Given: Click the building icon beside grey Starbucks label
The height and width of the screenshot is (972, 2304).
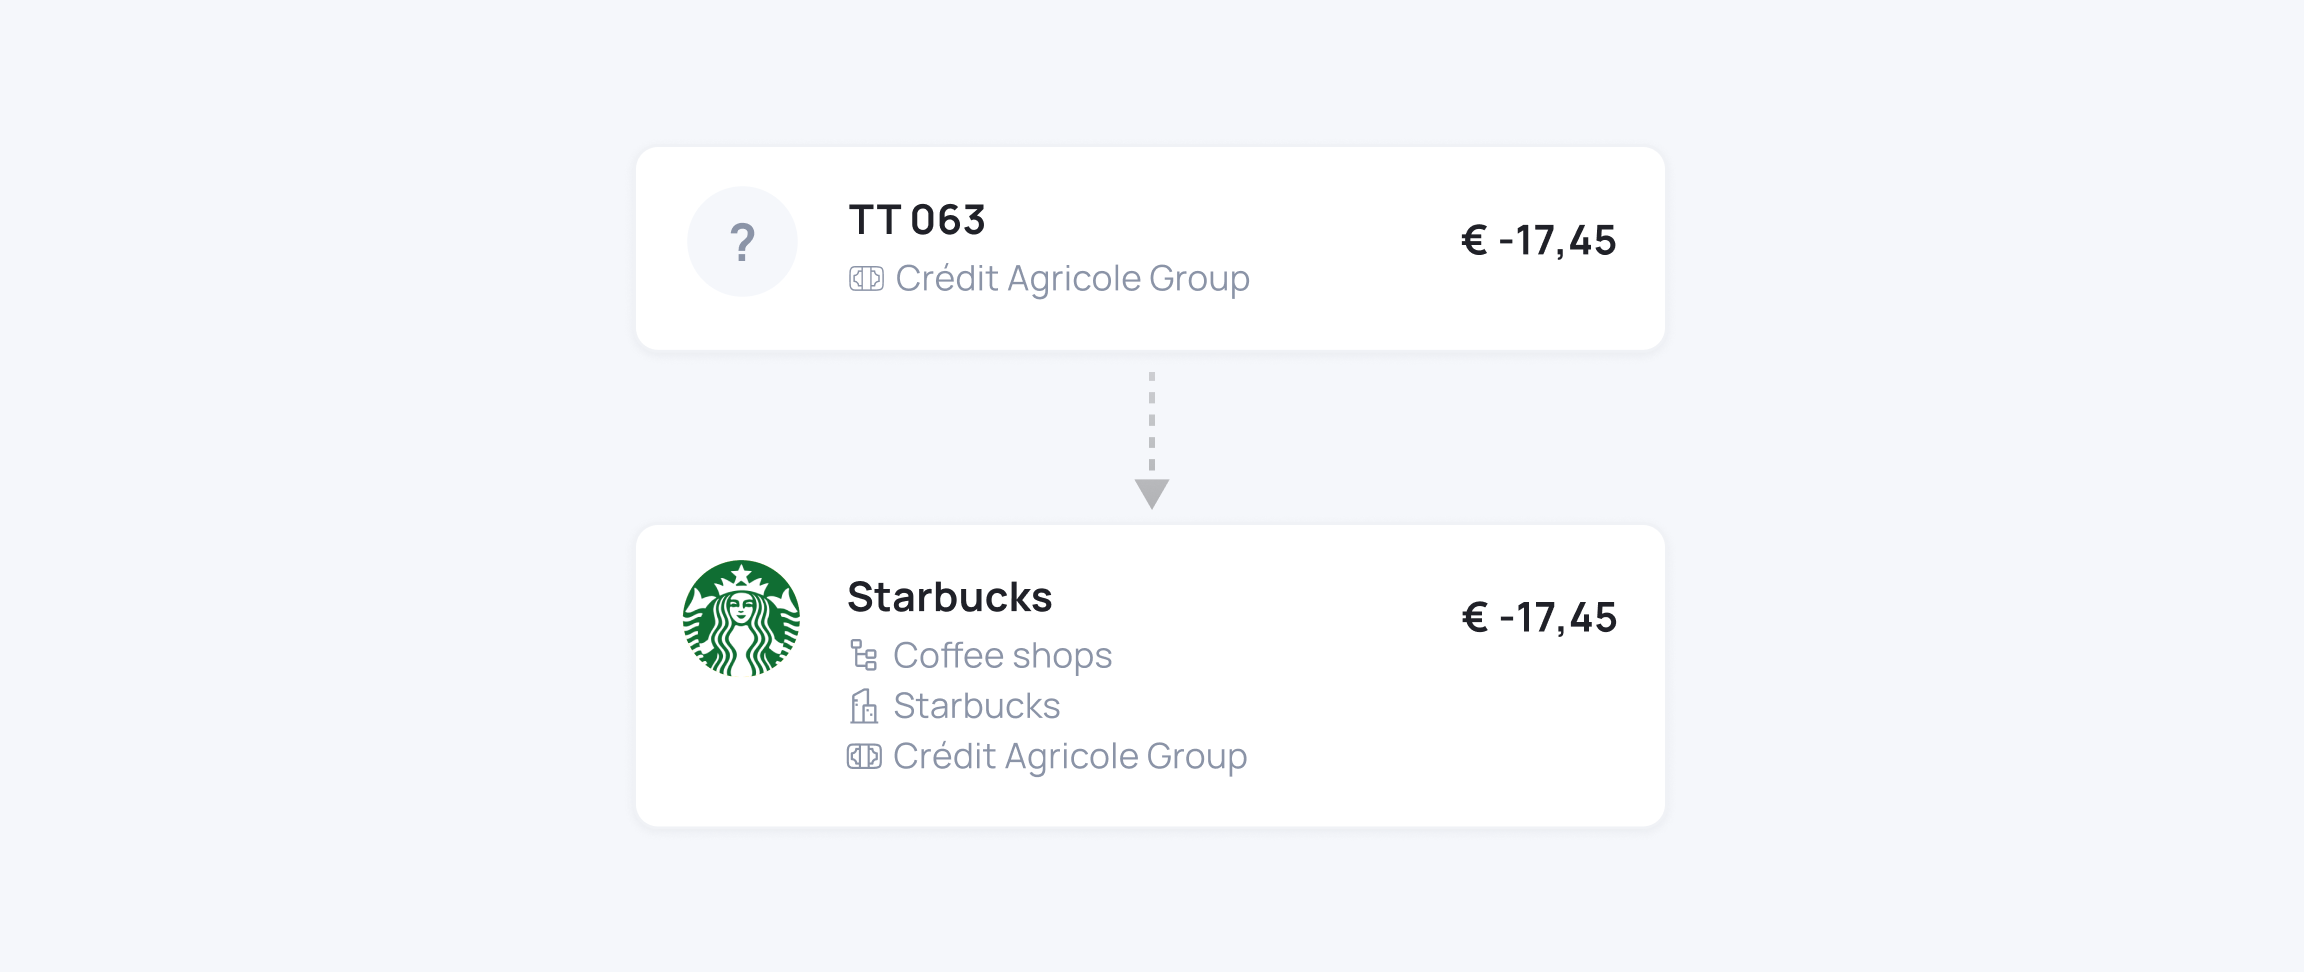Looking at the screenshot, I should (864, 706).
